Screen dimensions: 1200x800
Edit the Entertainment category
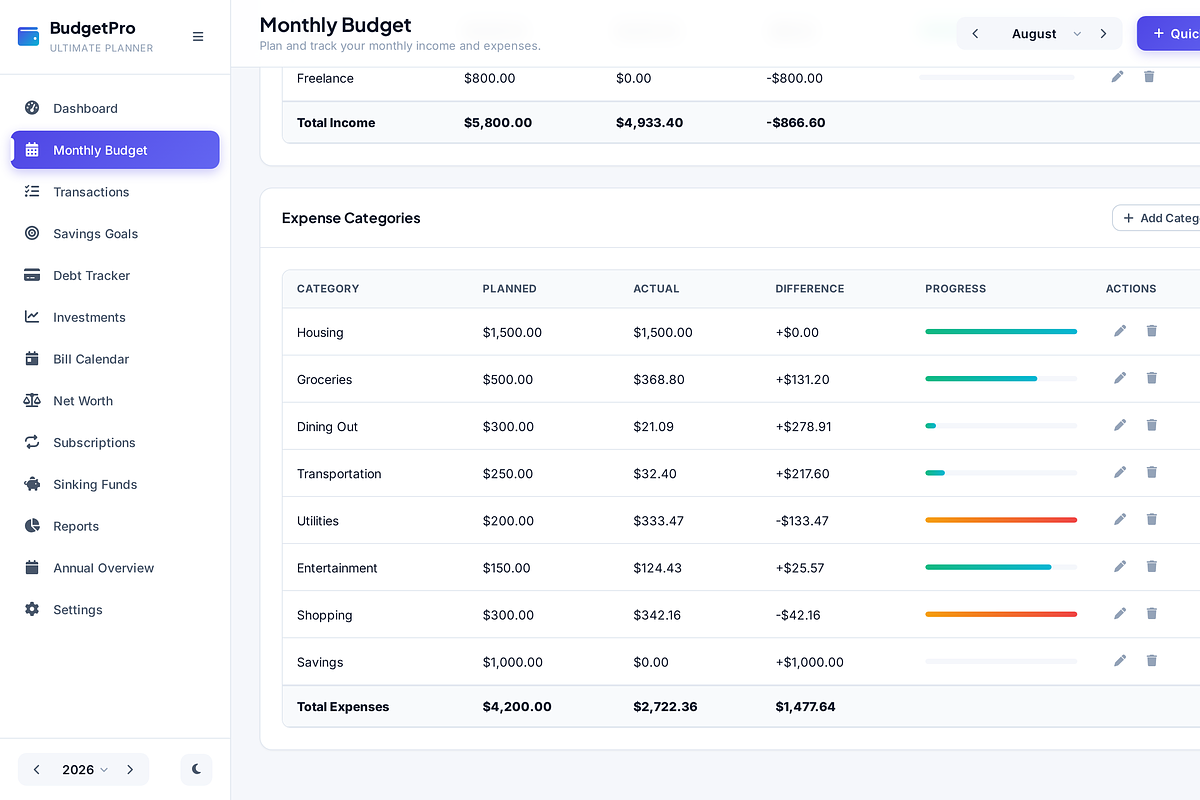pyautogui.click(x=1120, y=566)
